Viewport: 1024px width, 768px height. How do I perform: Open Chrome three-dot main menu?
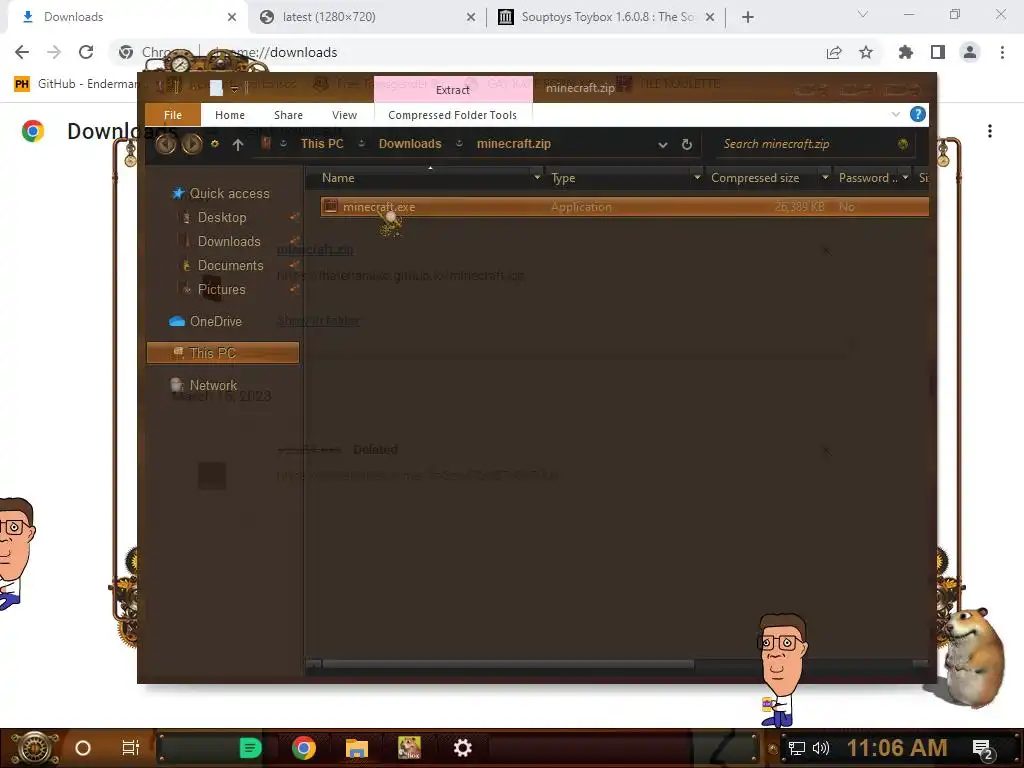1002,52
